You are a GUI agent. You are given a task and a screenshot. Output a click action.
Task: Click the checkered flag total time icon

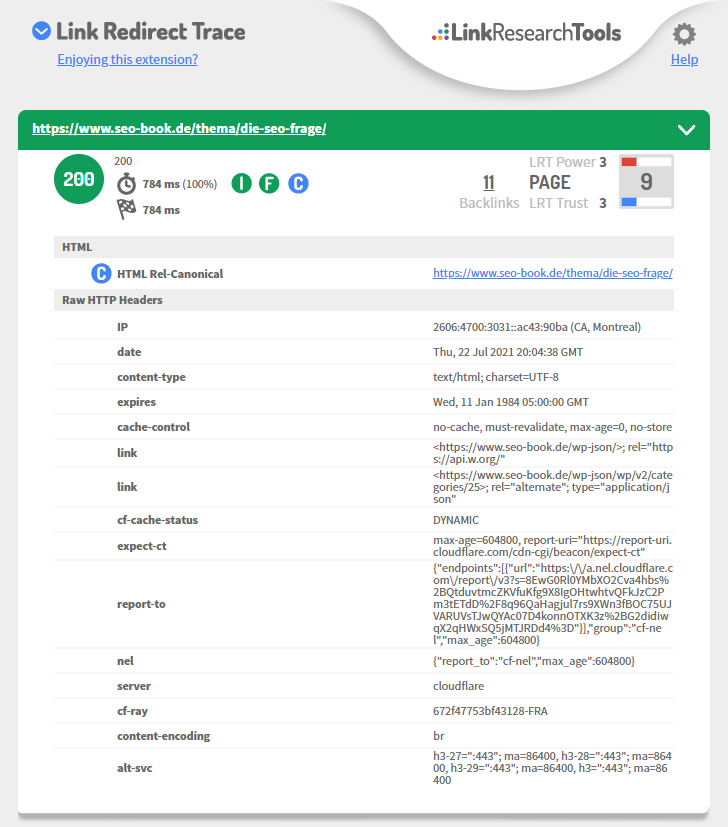click(127, 209)
